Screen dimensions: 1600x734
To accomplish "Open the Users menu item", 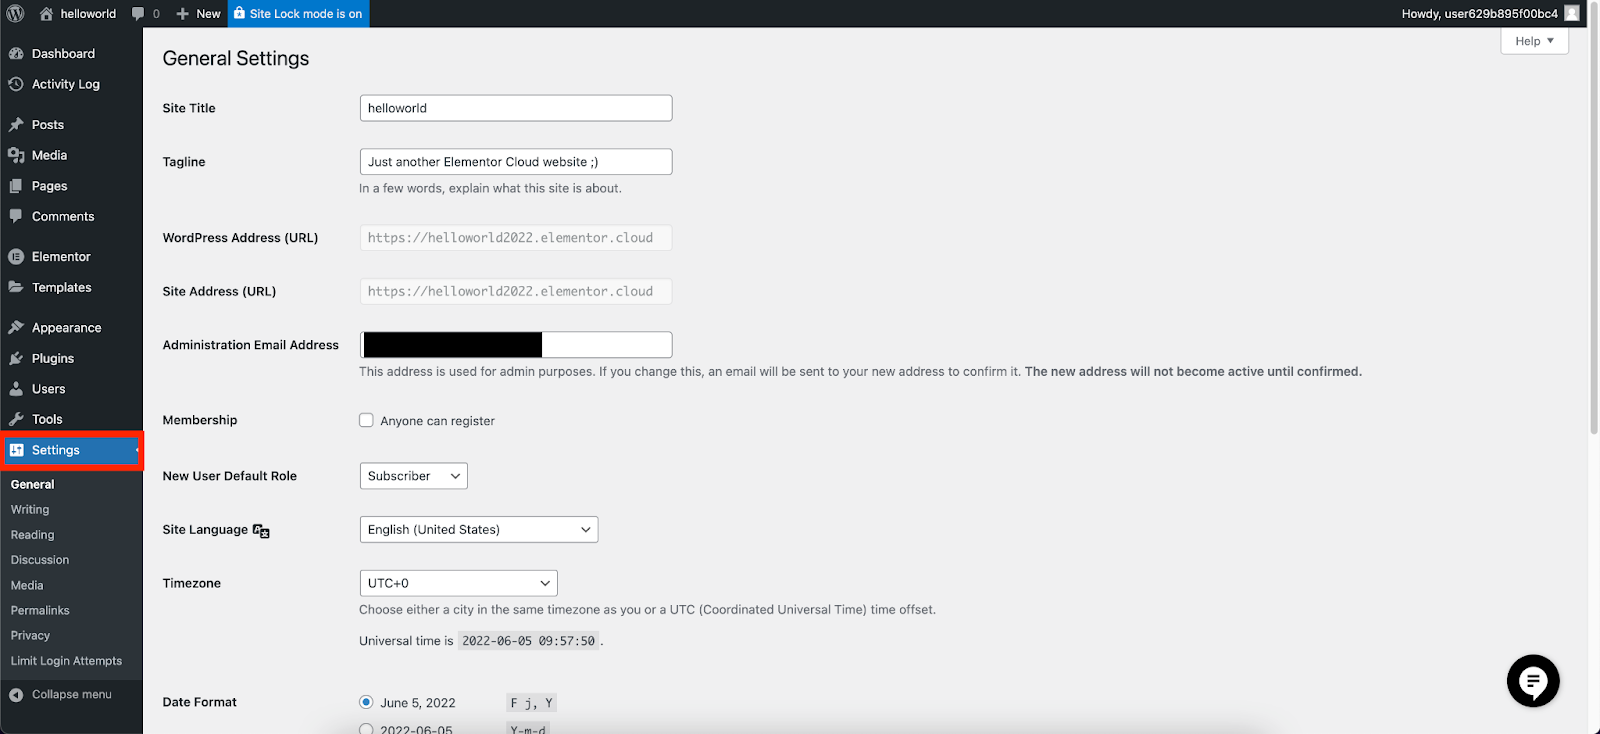I will pos(71,389).
